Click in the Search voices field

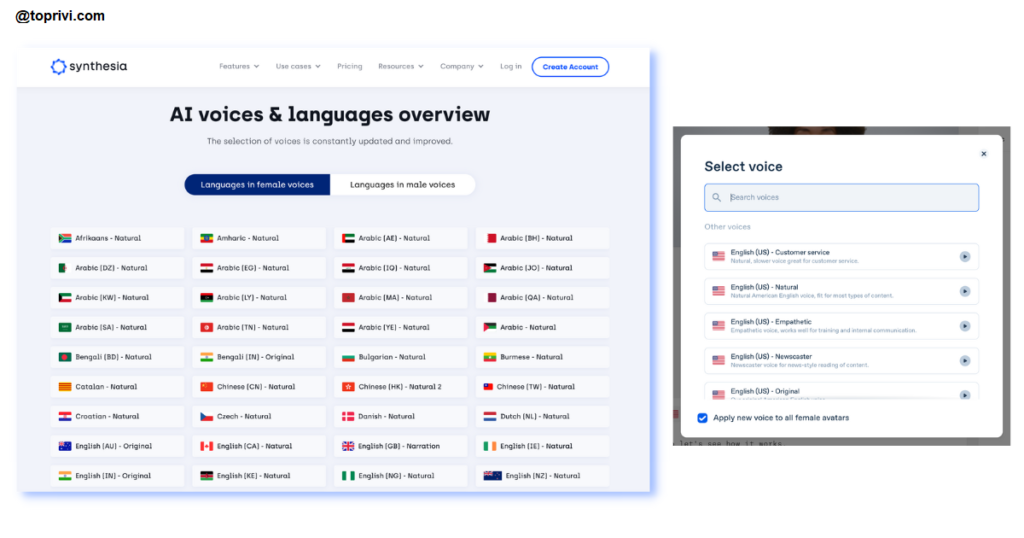pos(841,197)
